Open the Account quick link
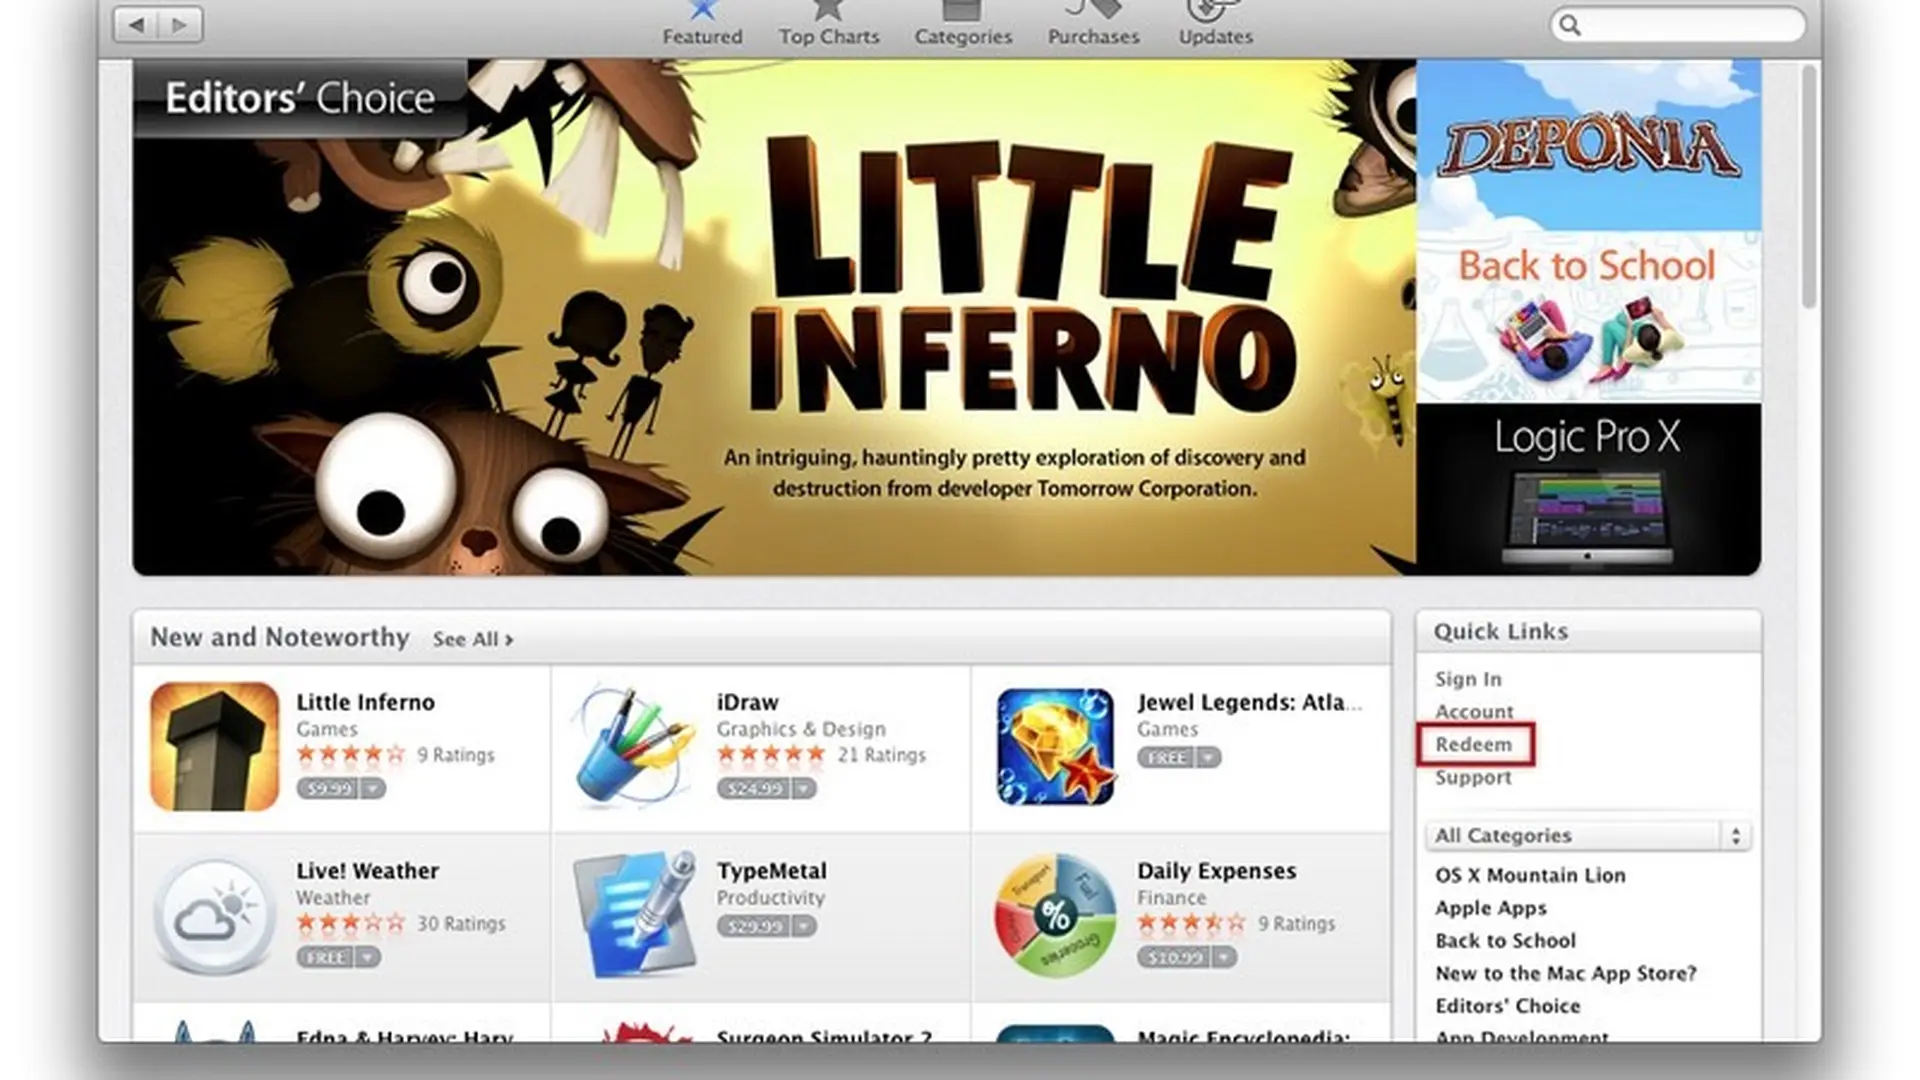Viewport: 1920px width, 1080px height. (x=1474, y=712)
